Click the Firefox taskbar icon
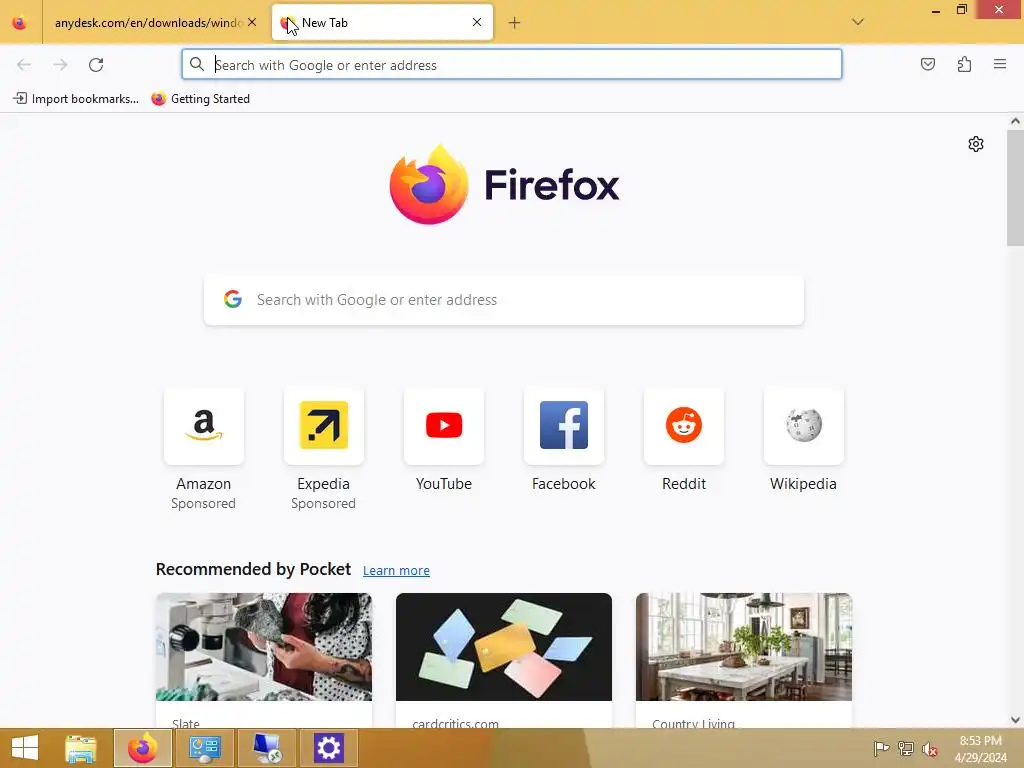This screenshot has width=1024, height=768. tap(142, 748)
